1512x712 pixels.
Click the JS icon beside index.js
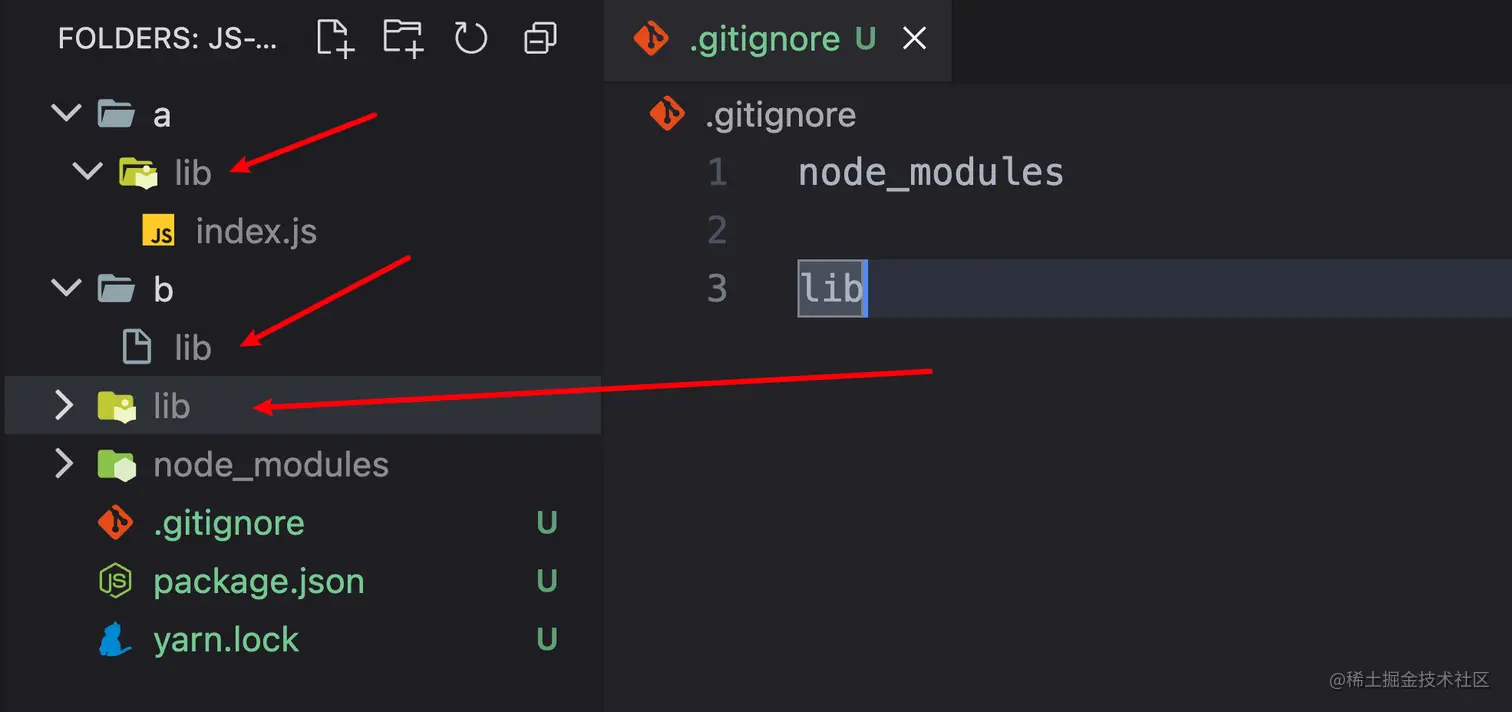click(159, 231)
